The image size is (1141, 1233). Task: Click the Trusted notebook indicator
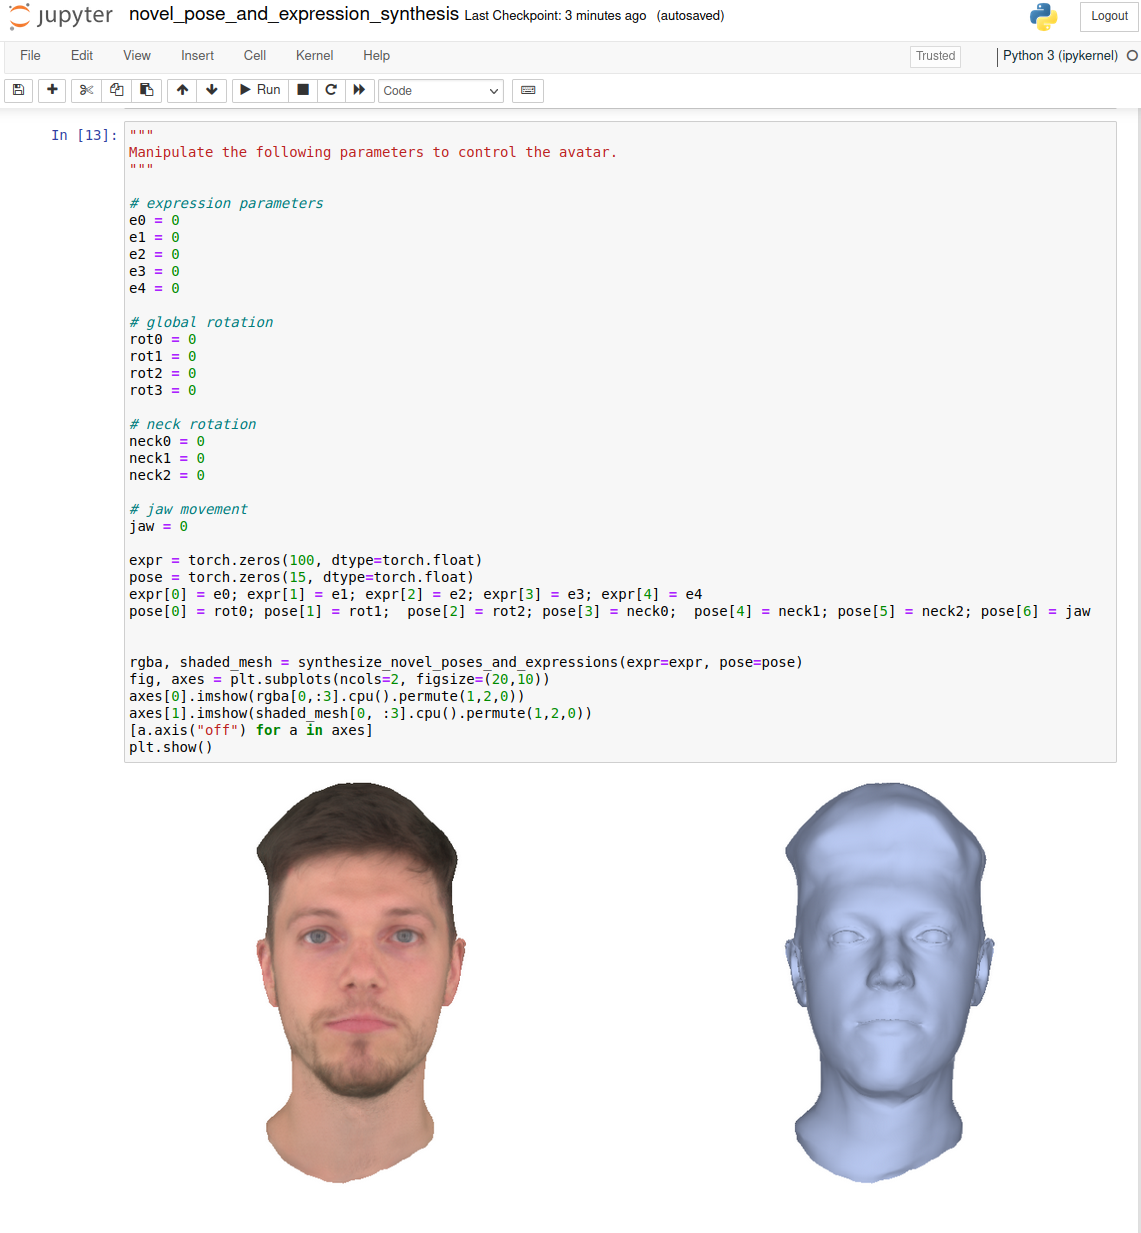coord(936,56)
